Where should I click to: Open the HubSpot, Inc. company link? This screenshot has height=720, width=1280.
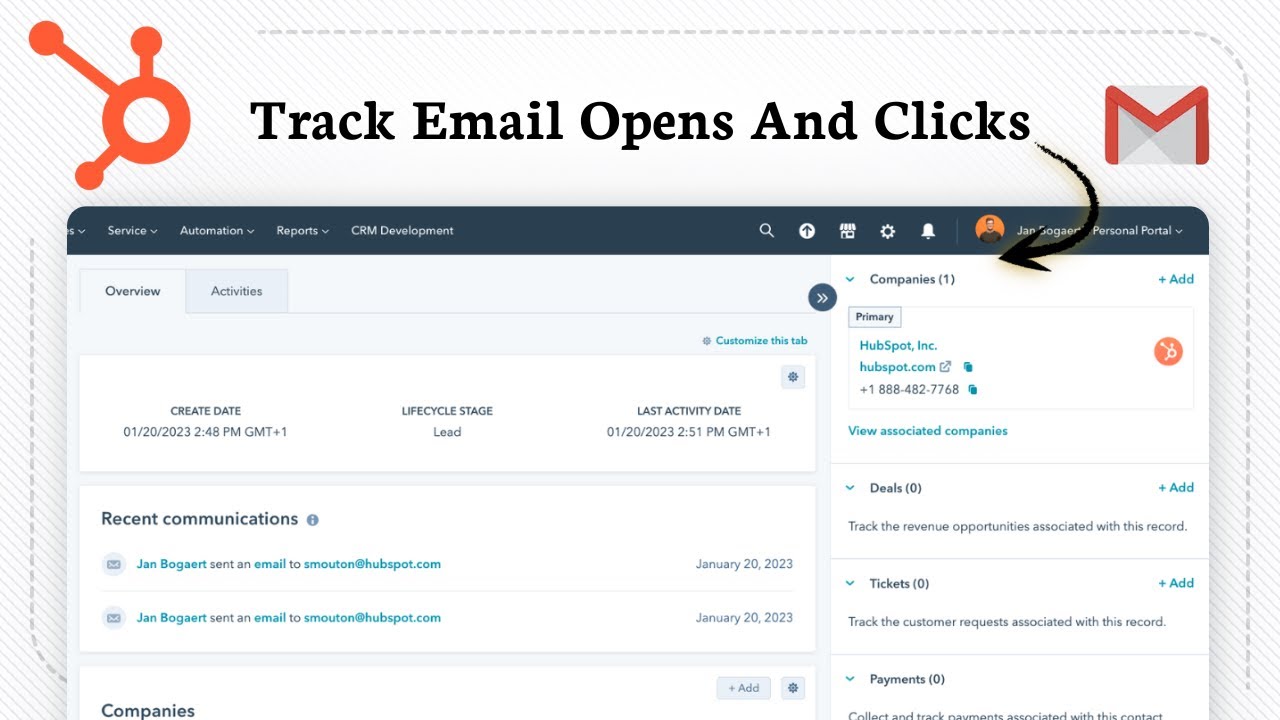(898, 346)
